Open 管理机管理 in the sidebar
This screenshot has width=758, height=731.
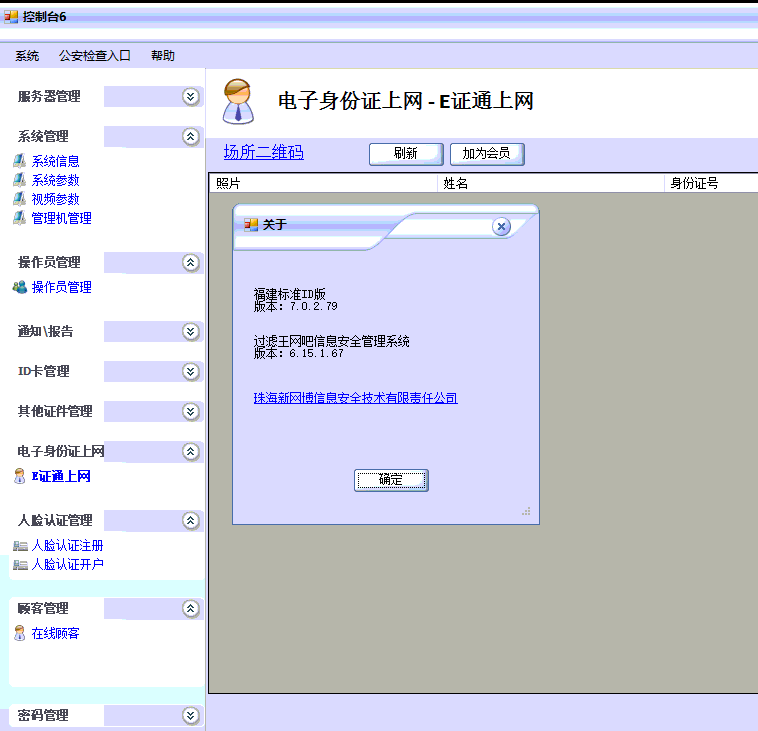61,218
